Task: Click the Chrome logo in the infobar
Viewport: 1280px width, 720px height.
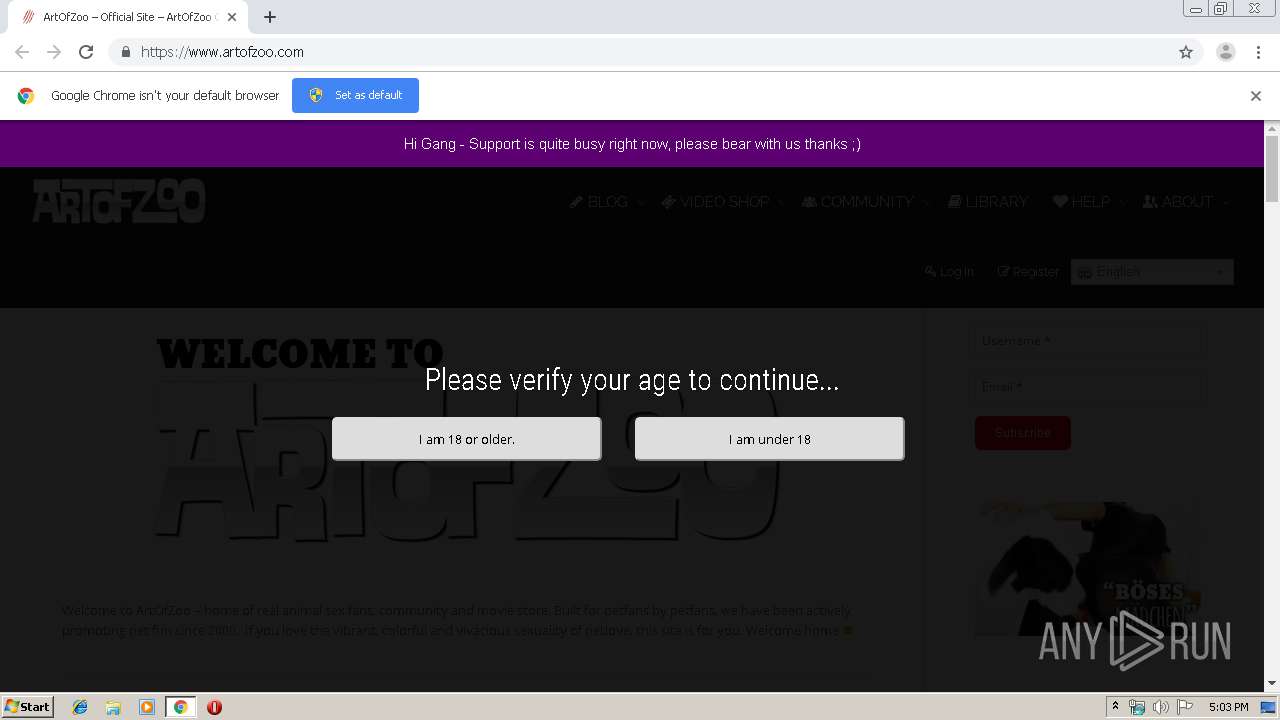Action: tap(26, 96)
